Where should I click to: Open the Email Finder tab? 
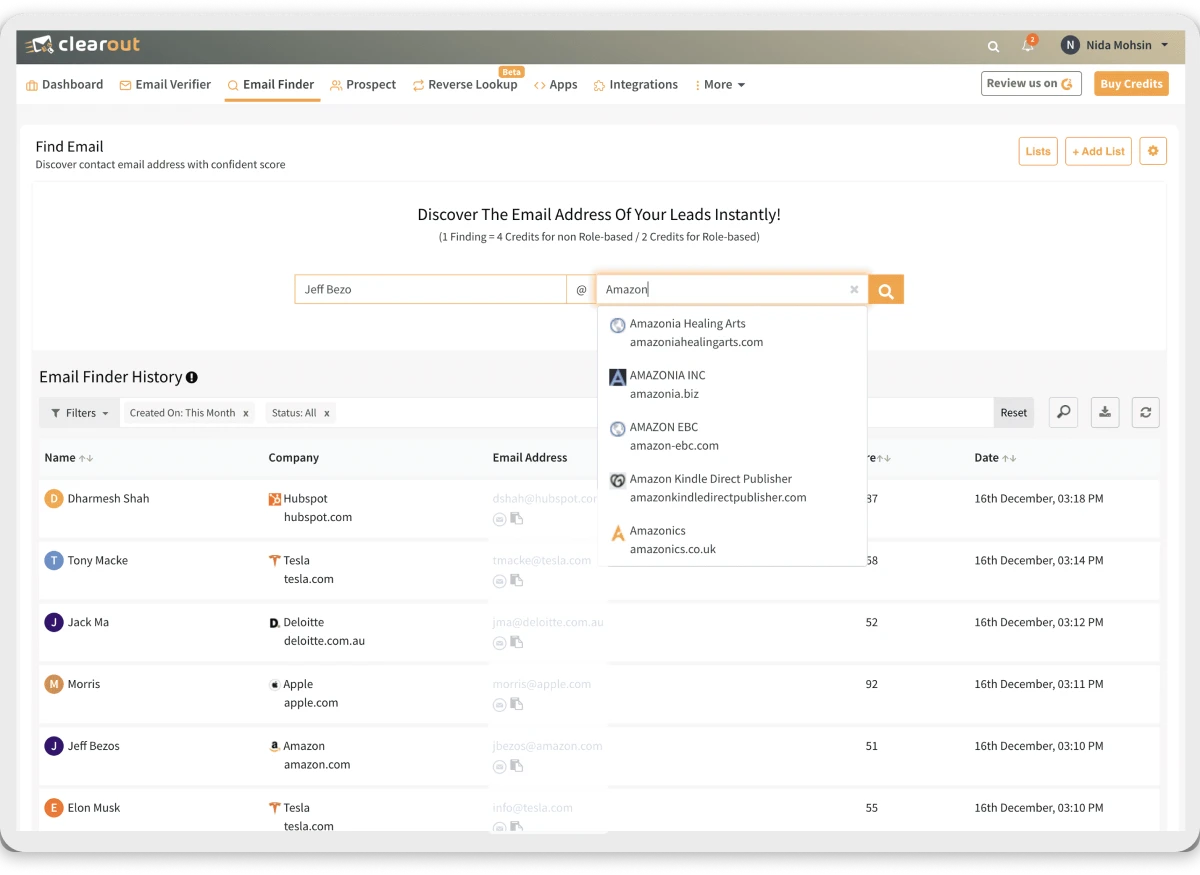click(x=271, y=85)
